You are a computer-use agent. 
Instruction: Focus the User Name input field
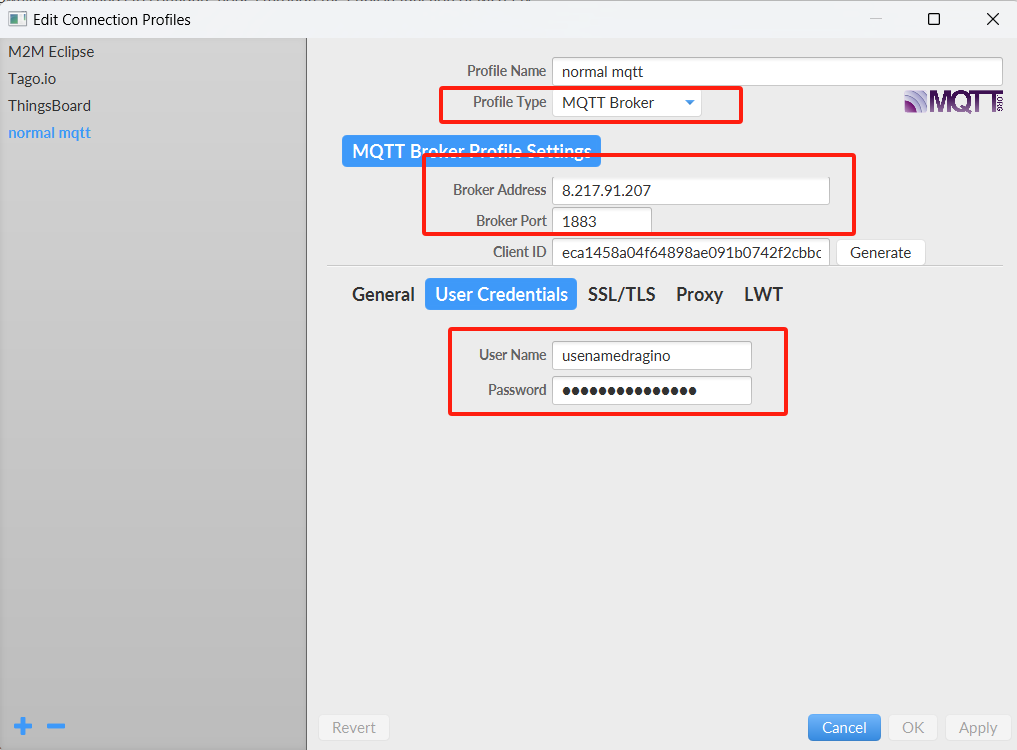652,356
